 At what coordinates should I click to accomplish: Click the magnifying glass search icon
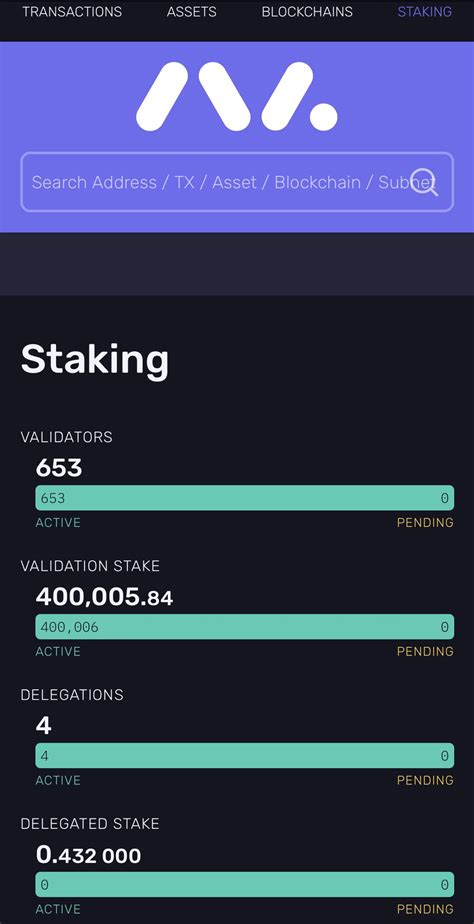coord(424,182)
